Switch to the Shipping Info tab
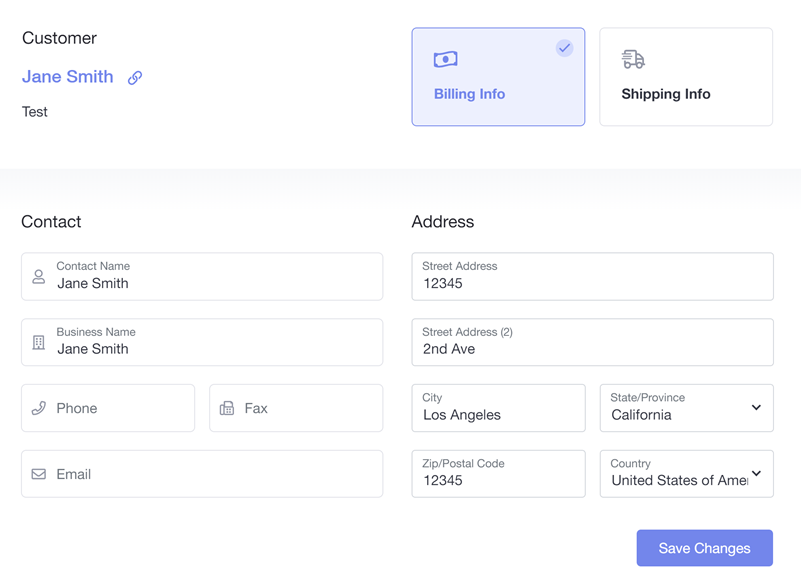 (686, 77)
